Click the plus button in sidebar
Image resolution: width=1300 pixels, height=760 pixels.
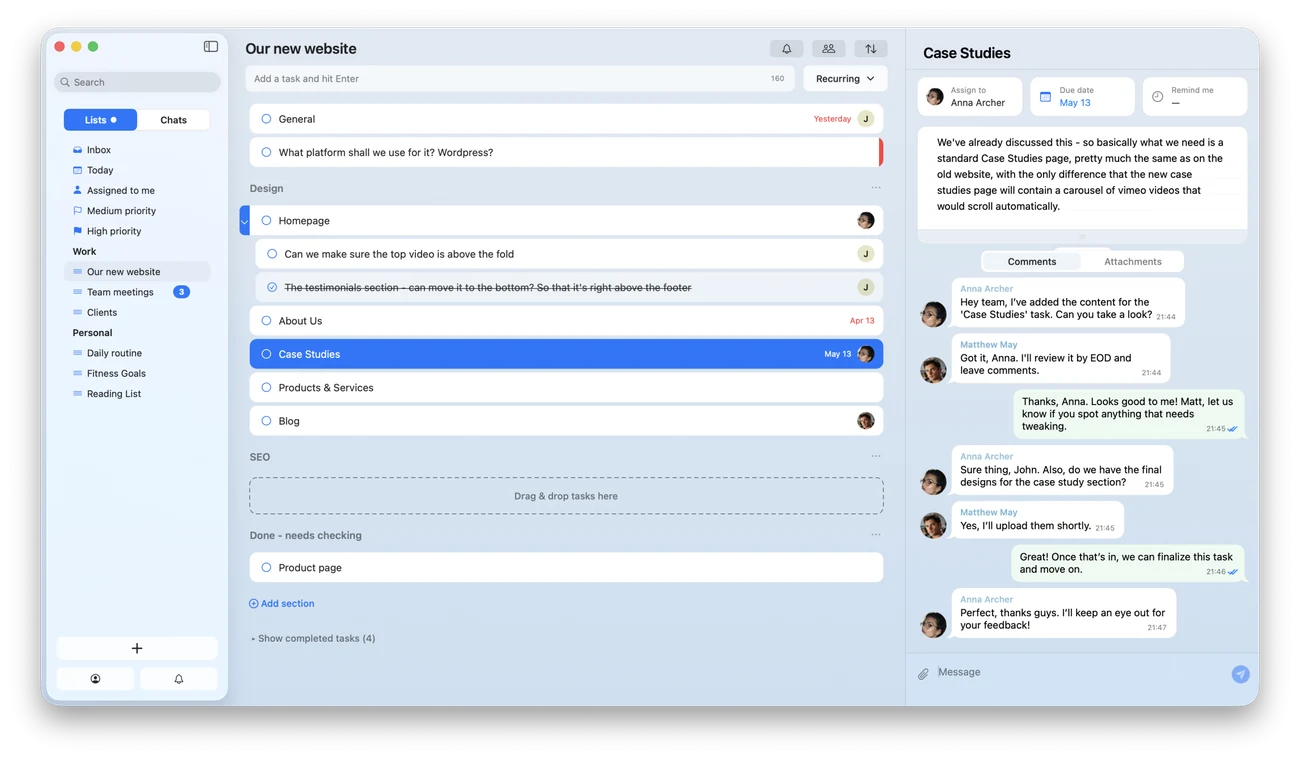point(137,648)
